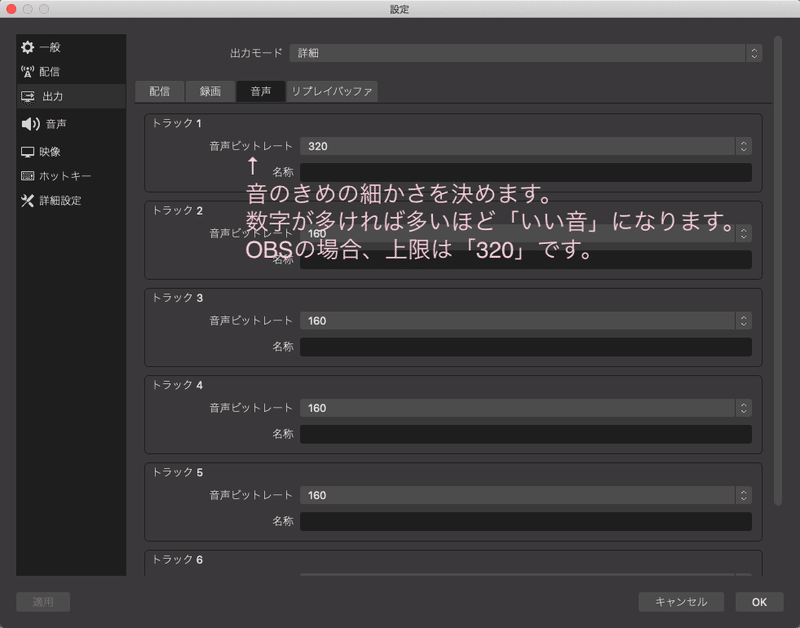This screenshot has height=628, width=800.
Task: Open the ホットキー keyboard icon
Action: pos(28,176)
